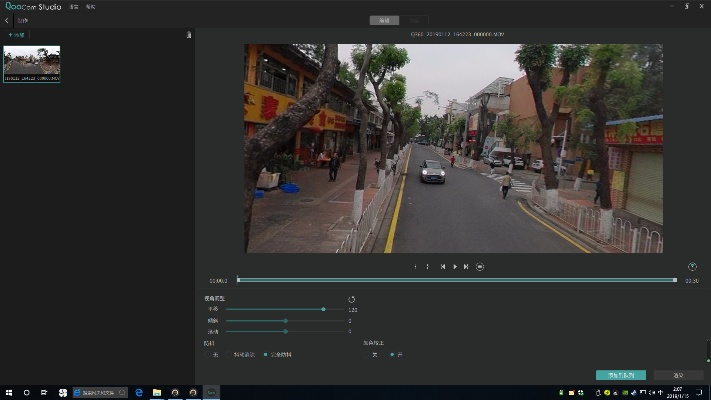Open the second menu in the title bar

[90, 7]
